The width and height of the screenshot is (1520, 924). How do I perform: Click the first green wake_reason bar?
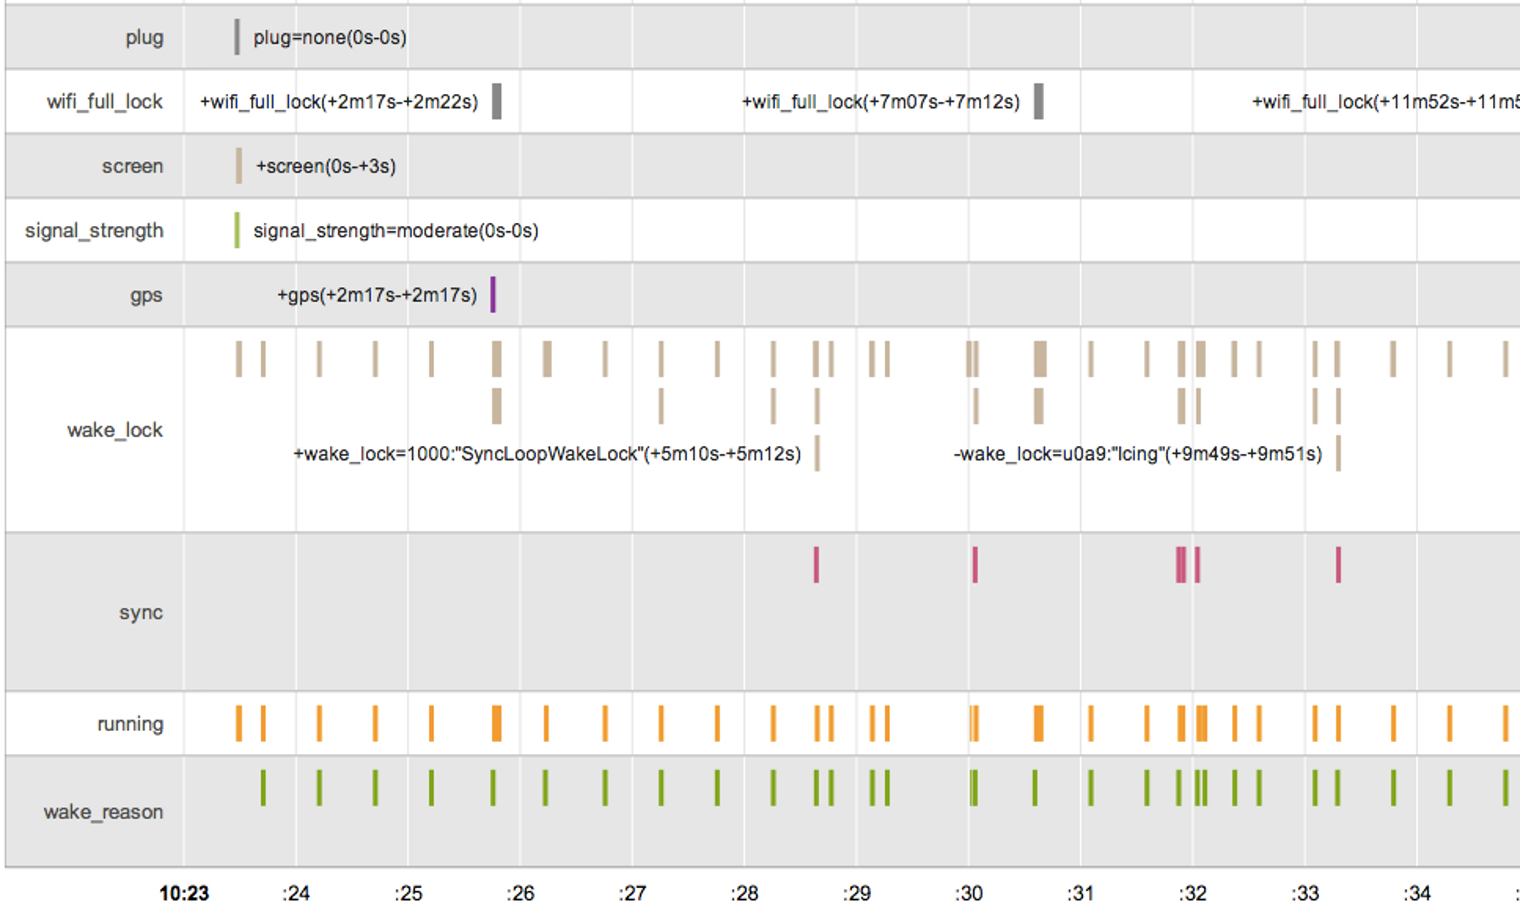tap(263, 788)
